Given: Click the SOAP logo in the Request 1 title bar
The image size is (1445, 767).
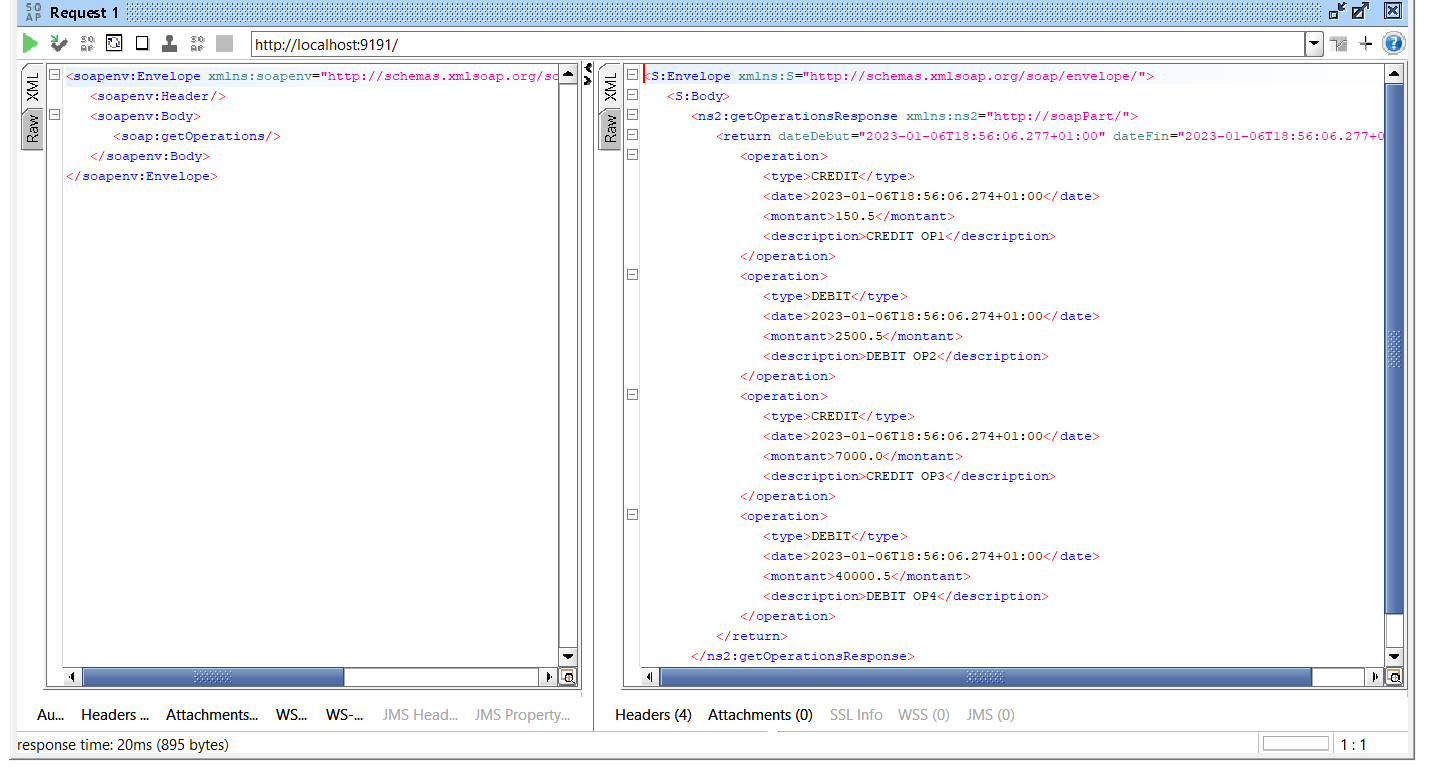Looking at the screenshot, I should (x=34, y=12).
